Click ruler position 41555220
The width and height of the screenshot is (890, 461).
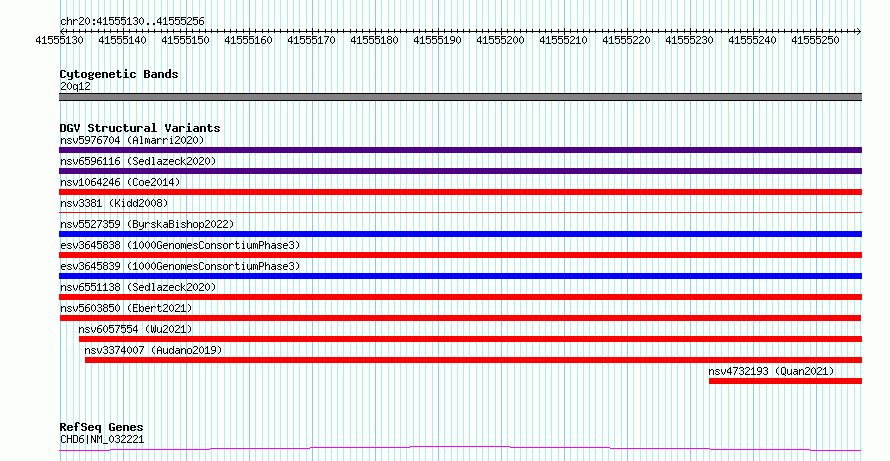(x=627, y=40)
